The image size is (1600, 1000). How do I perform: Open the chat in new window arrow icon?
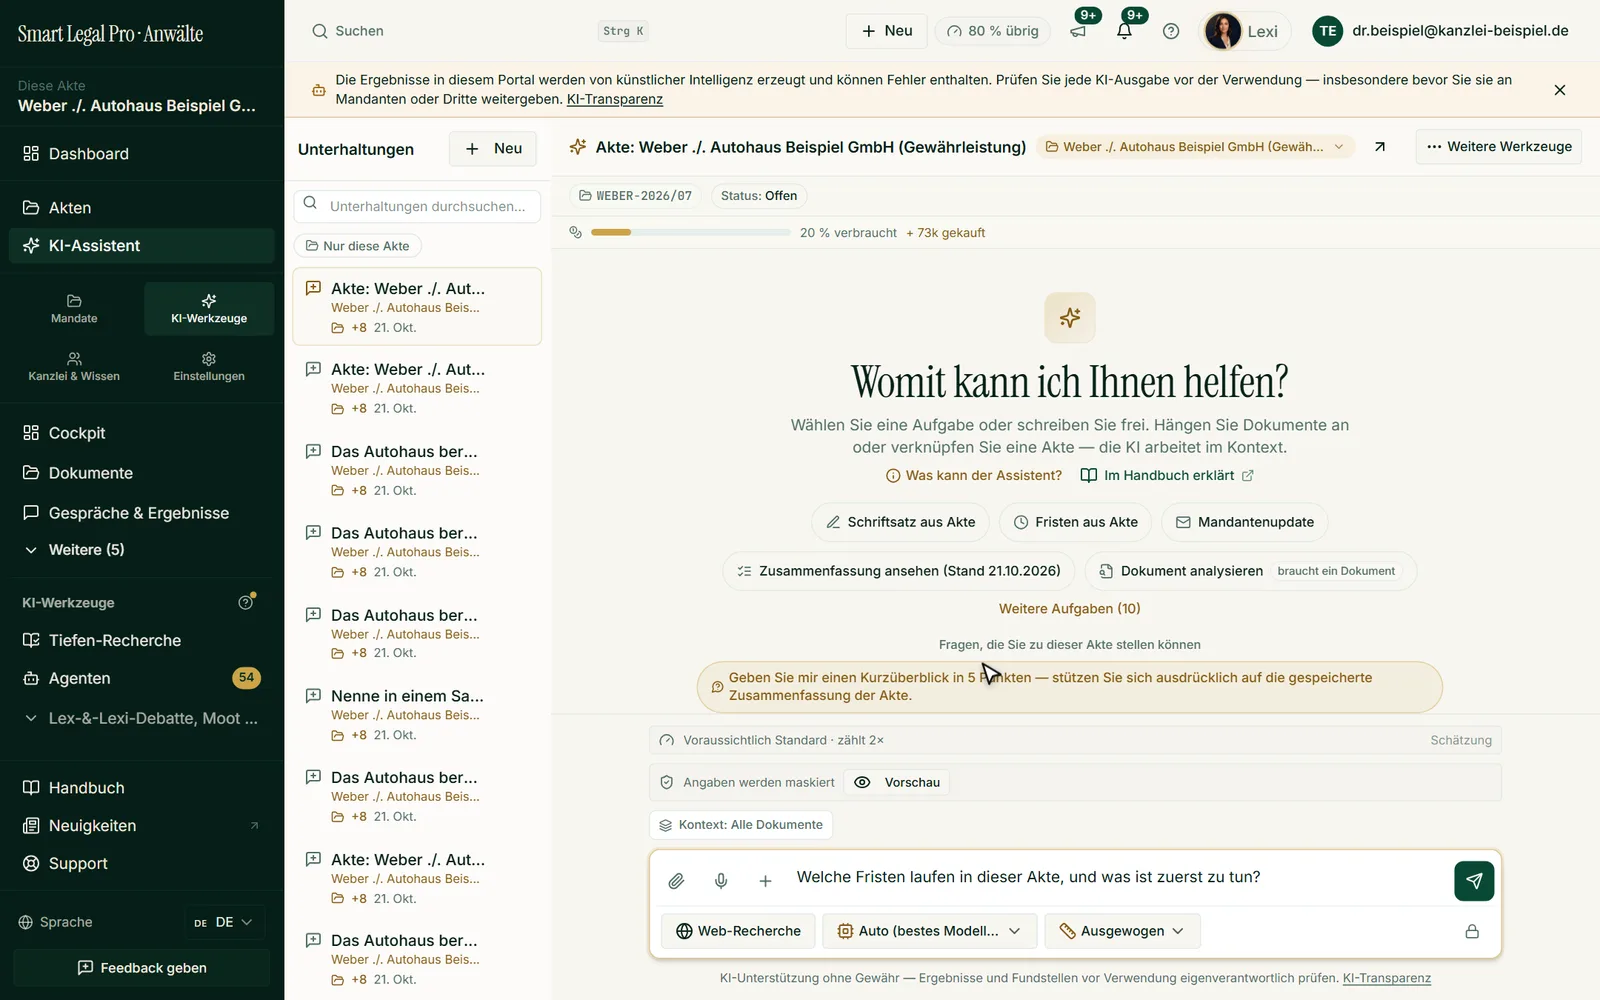[x=1380, y=147]
